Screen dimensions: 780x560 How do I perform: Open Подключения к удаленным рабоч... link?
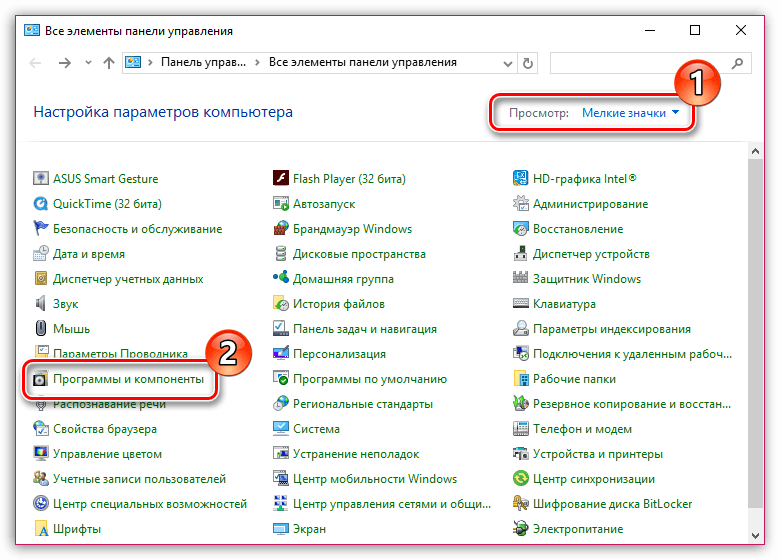[632, 354]
